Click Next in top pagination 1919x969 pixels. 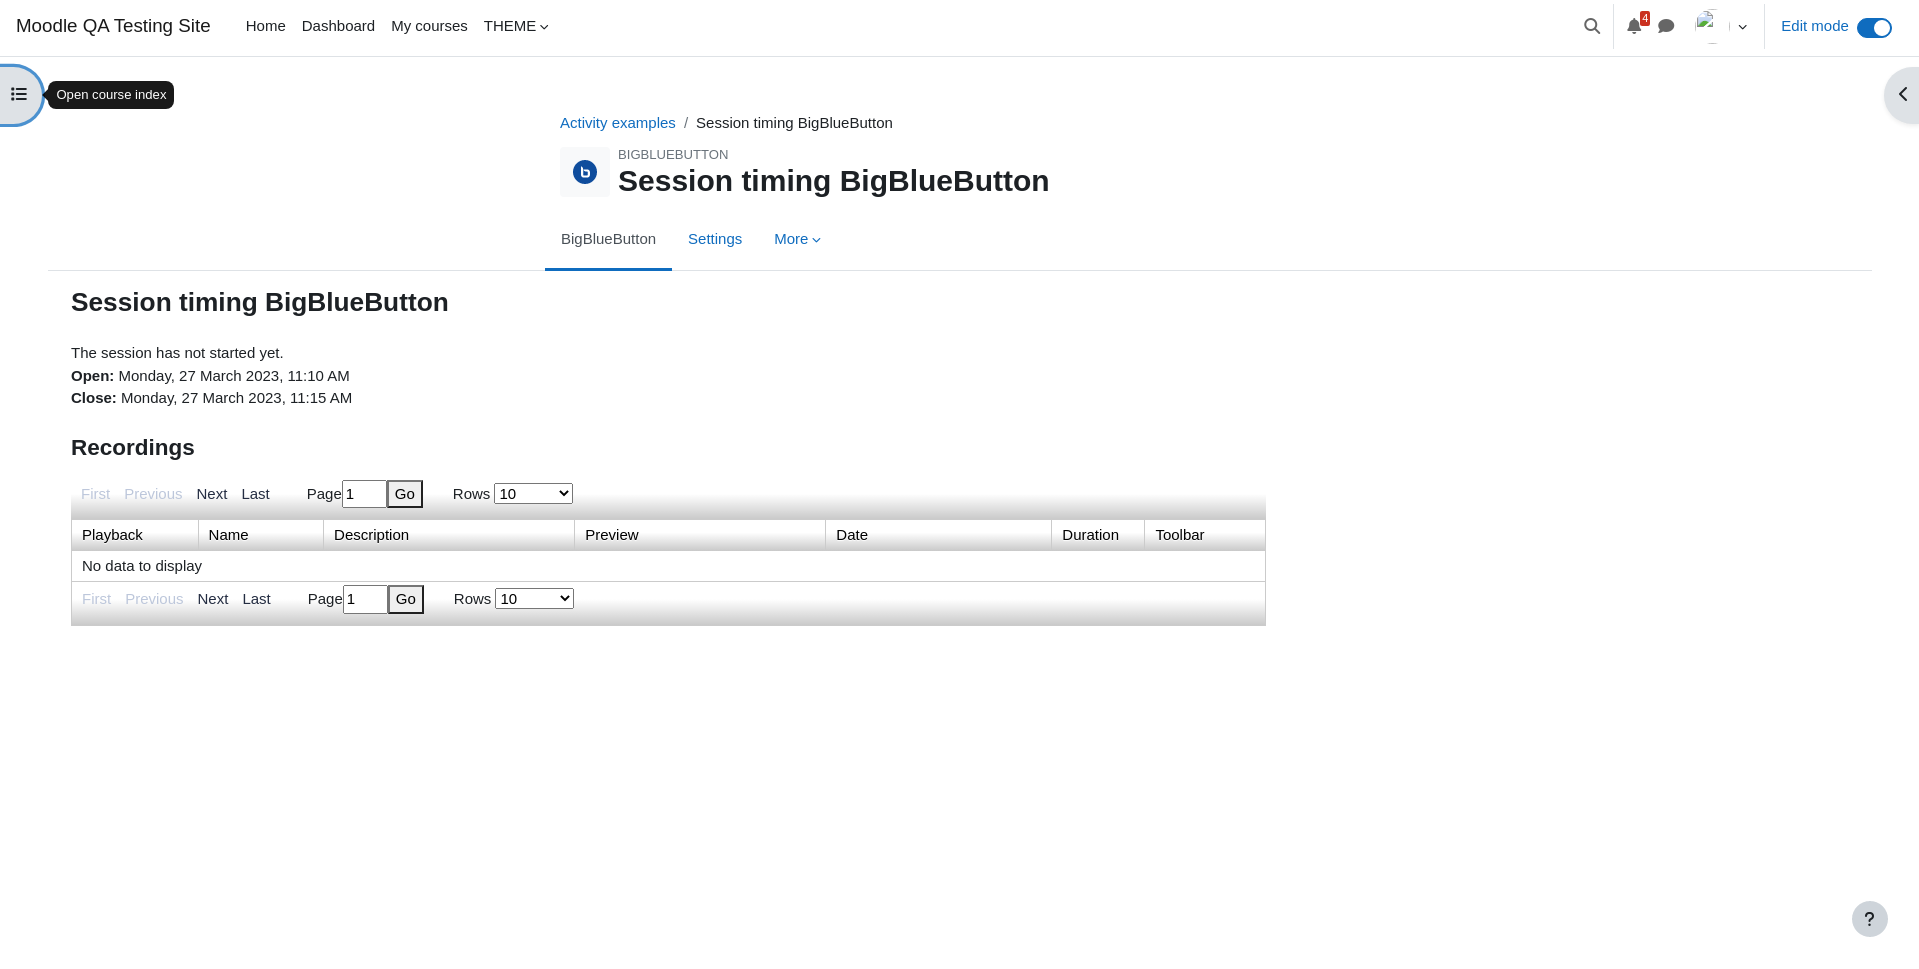point(212,494)
